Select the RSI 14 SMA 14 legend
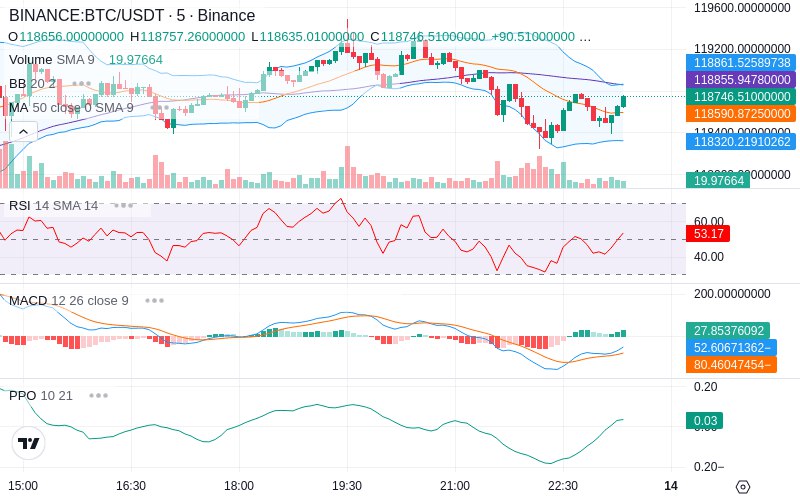This screenshot has height=500, width=800. (x=54, y=206)
